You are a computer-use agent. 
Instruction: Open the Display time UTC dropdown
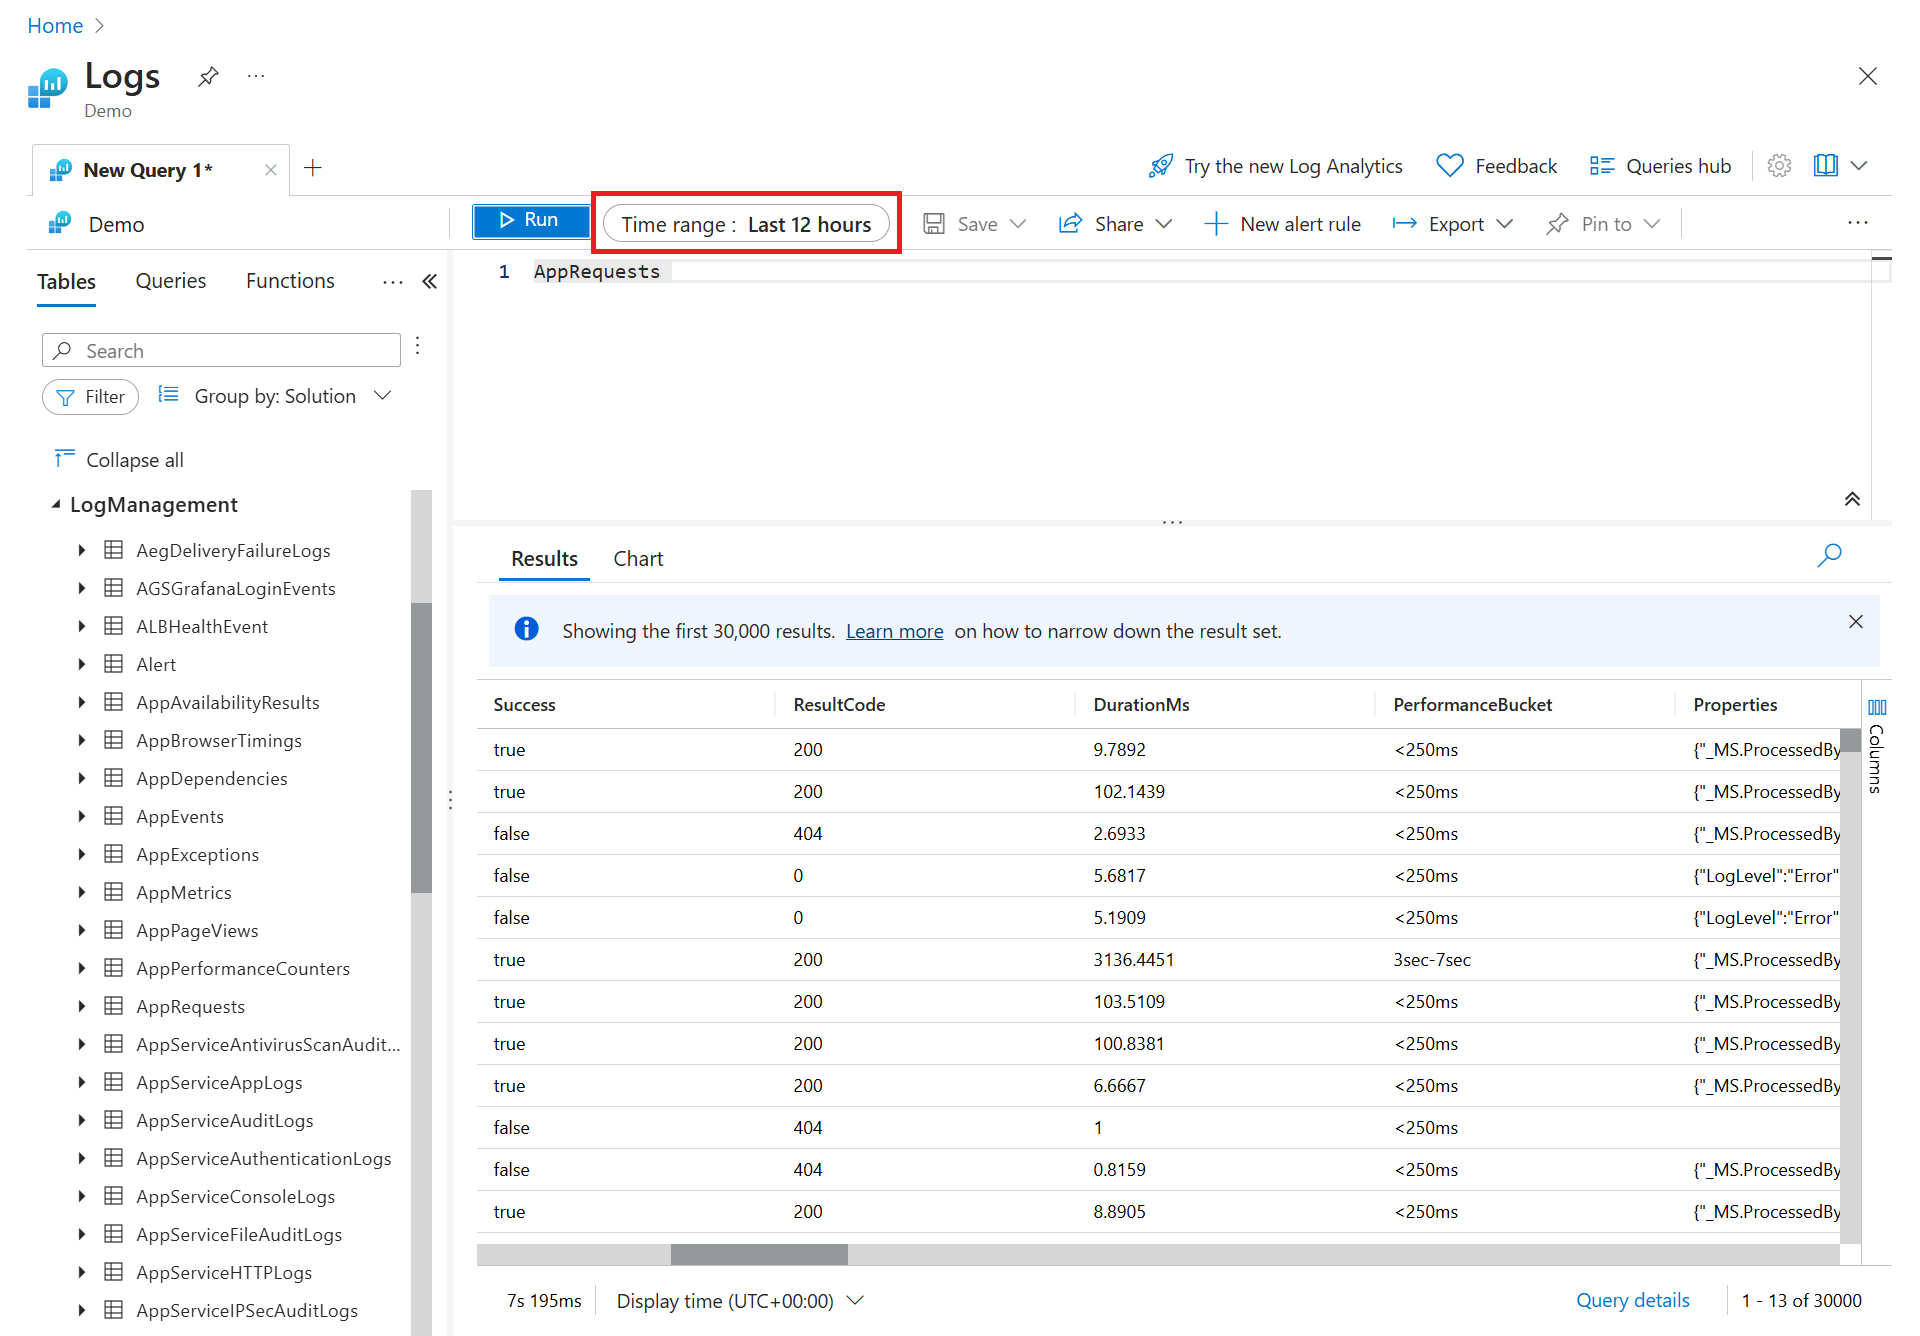tap(739, 1301)
